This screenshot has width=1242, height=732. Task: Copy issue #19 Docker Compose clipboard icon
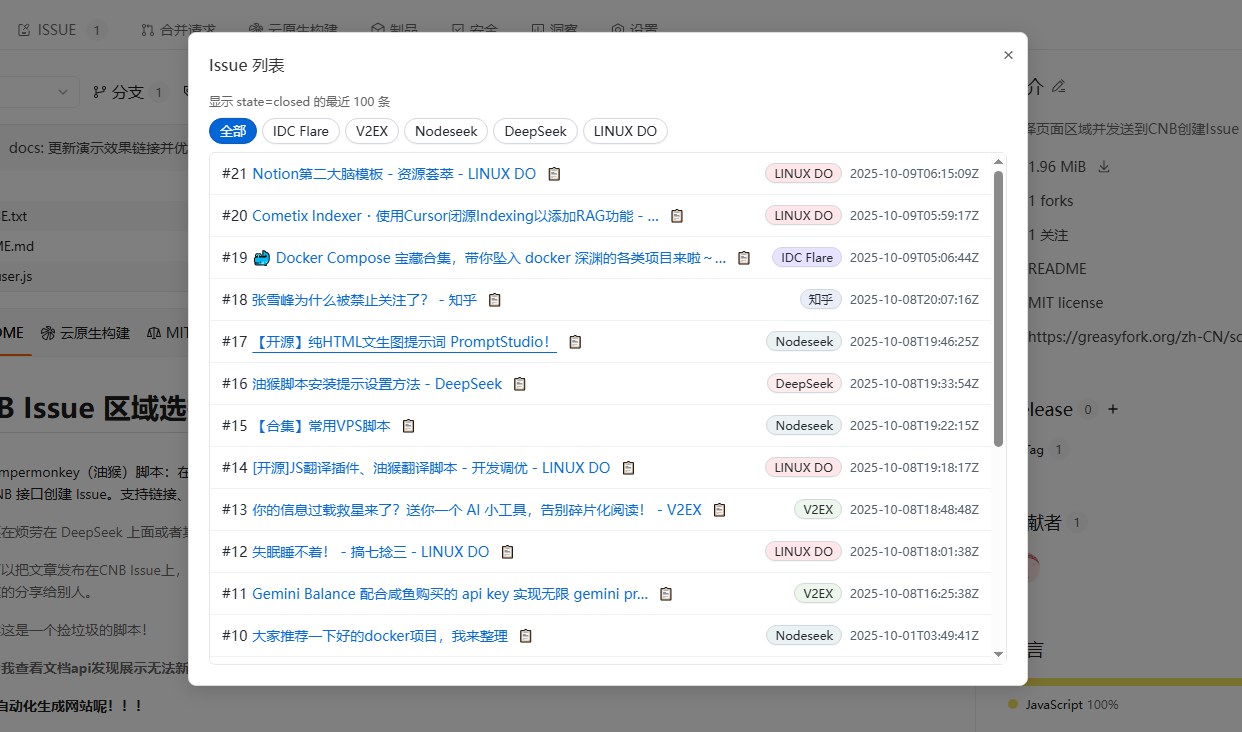click(x=744, y=258)
